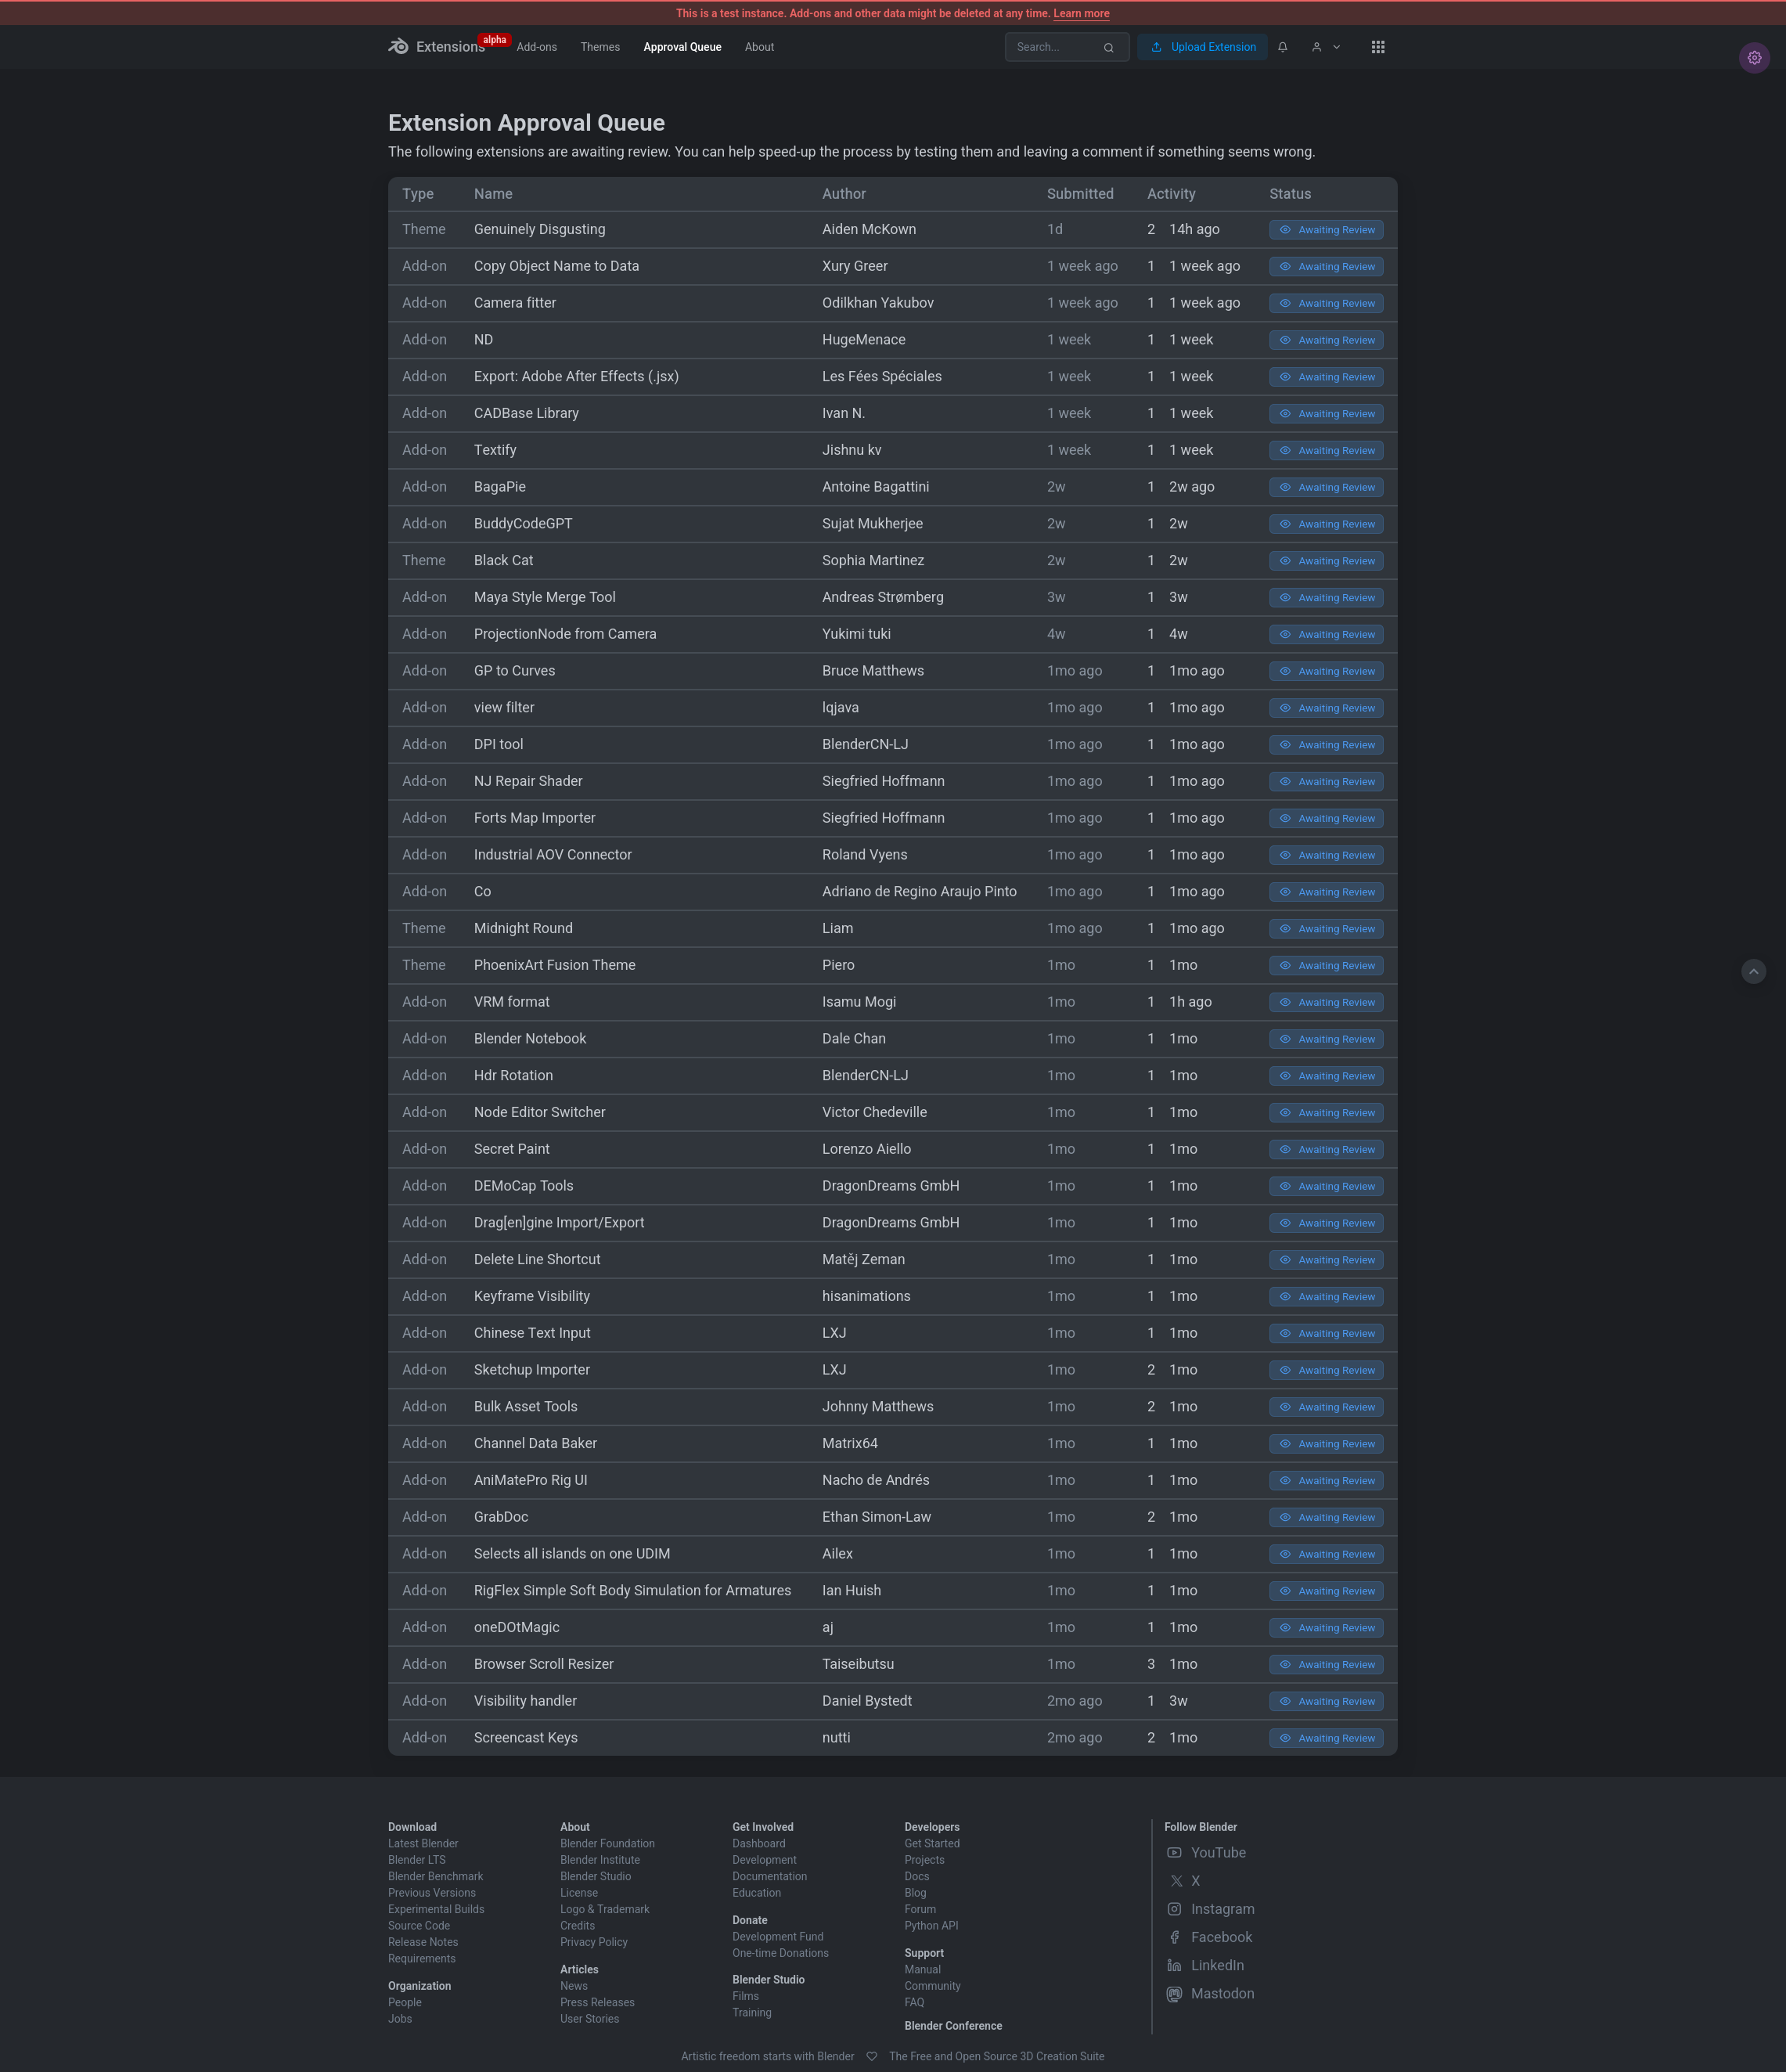Open the Export: Adobe After Effects (.jsx) entry

[x=576, y=376]
